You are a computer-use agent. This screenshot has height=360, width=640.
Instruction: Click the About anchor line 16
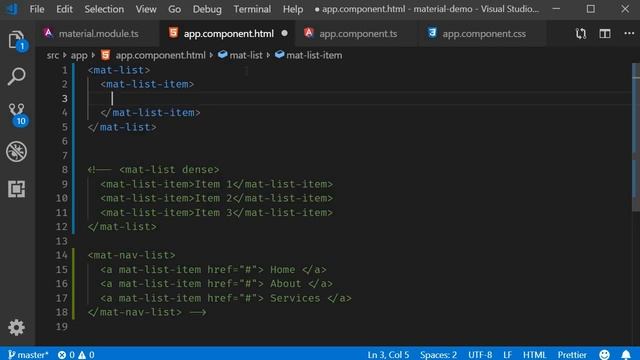216,284
